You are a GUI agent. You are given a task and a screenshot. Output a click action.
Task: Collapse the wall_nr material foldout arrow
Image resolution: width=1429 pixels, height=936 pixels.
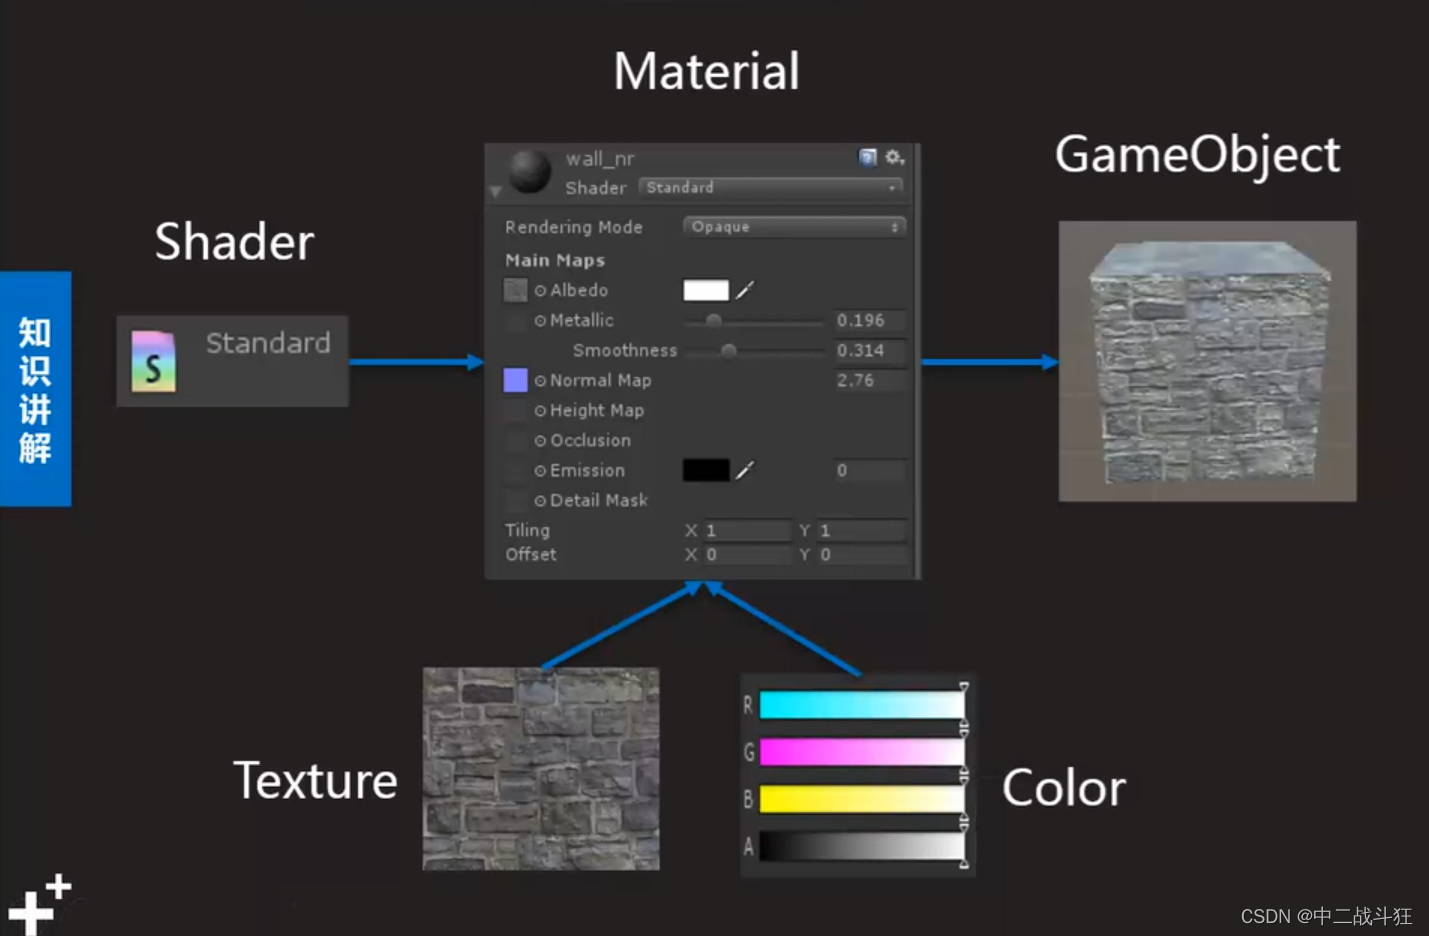pyautogui.click(x=495, y=190)
